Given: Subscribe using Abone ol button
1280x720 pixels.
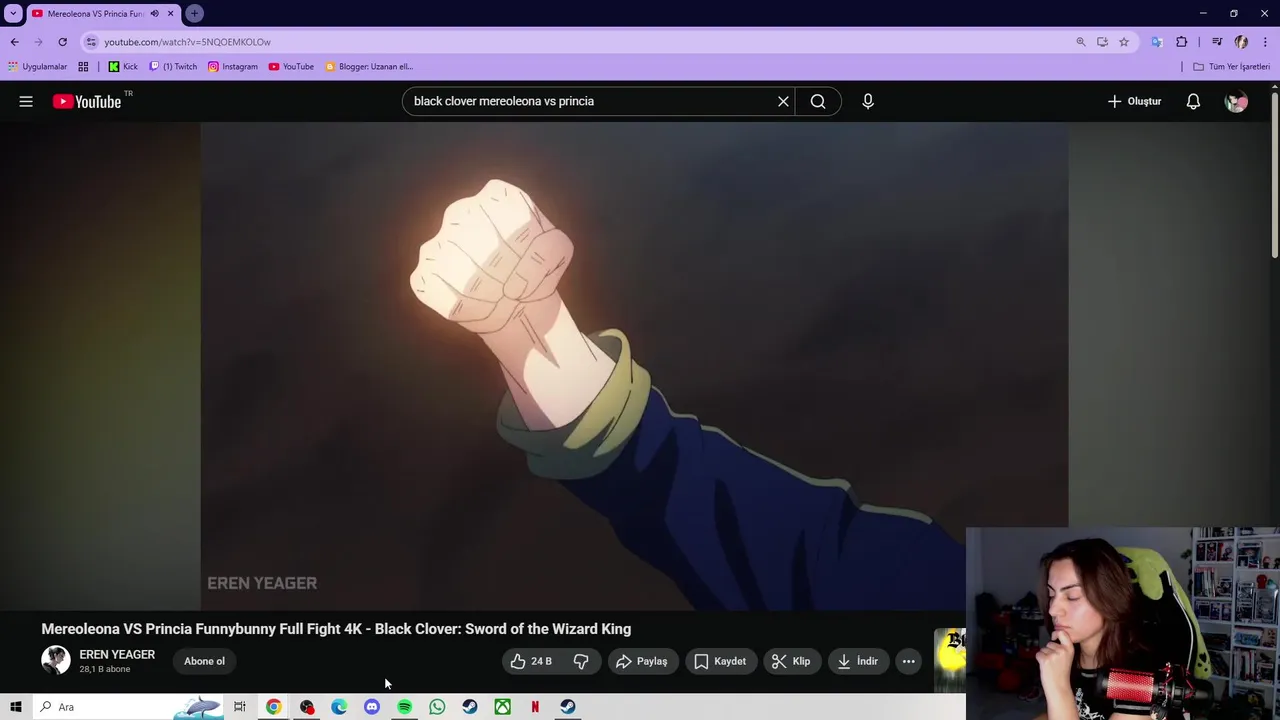Looking at the screenshot, I should [x=204, y=661].
